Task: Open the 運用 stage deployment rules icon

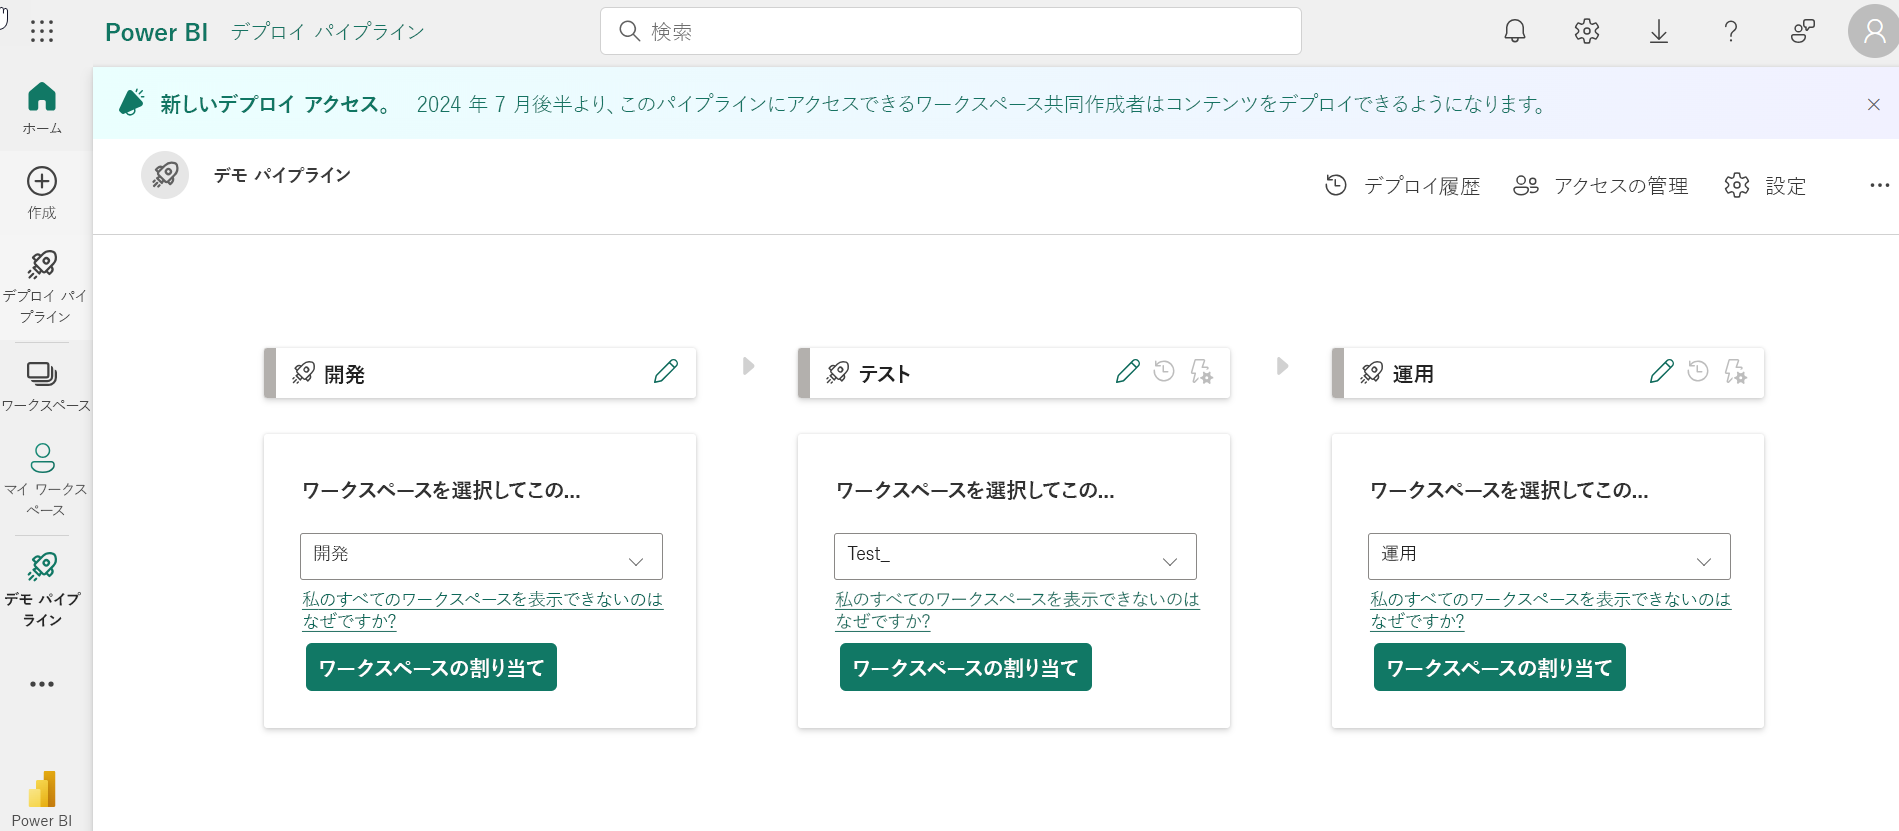Action: coord(1736,372)
